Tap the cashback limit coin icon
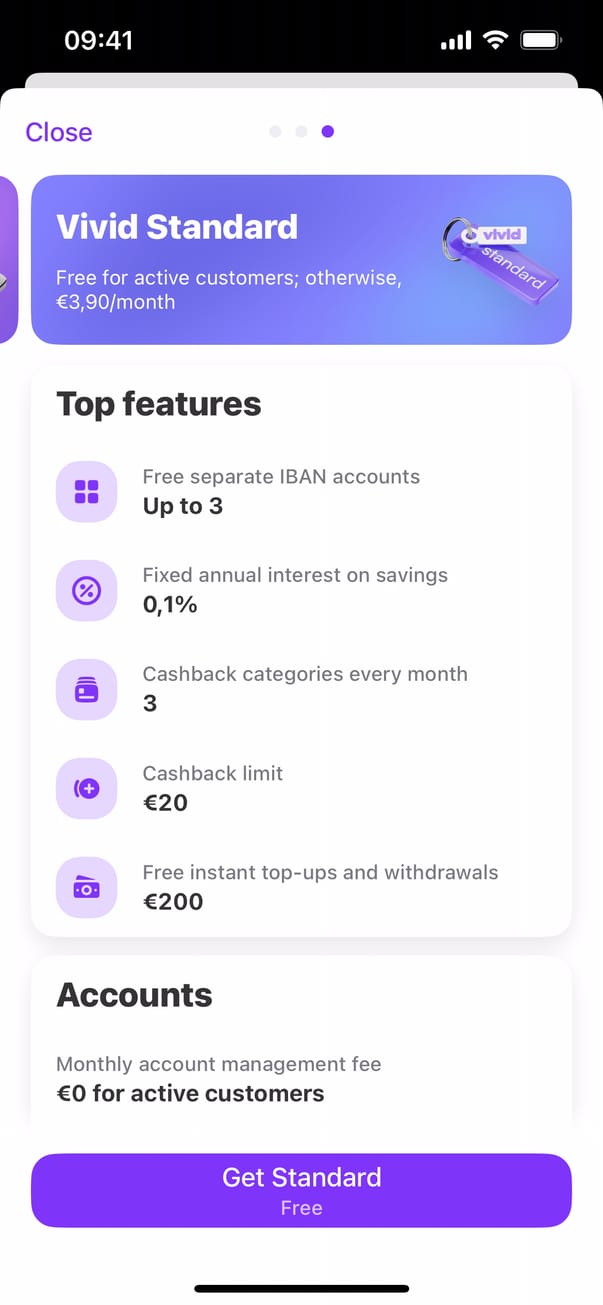This screenshot has width=603, height=1305. tap(87, 789)
